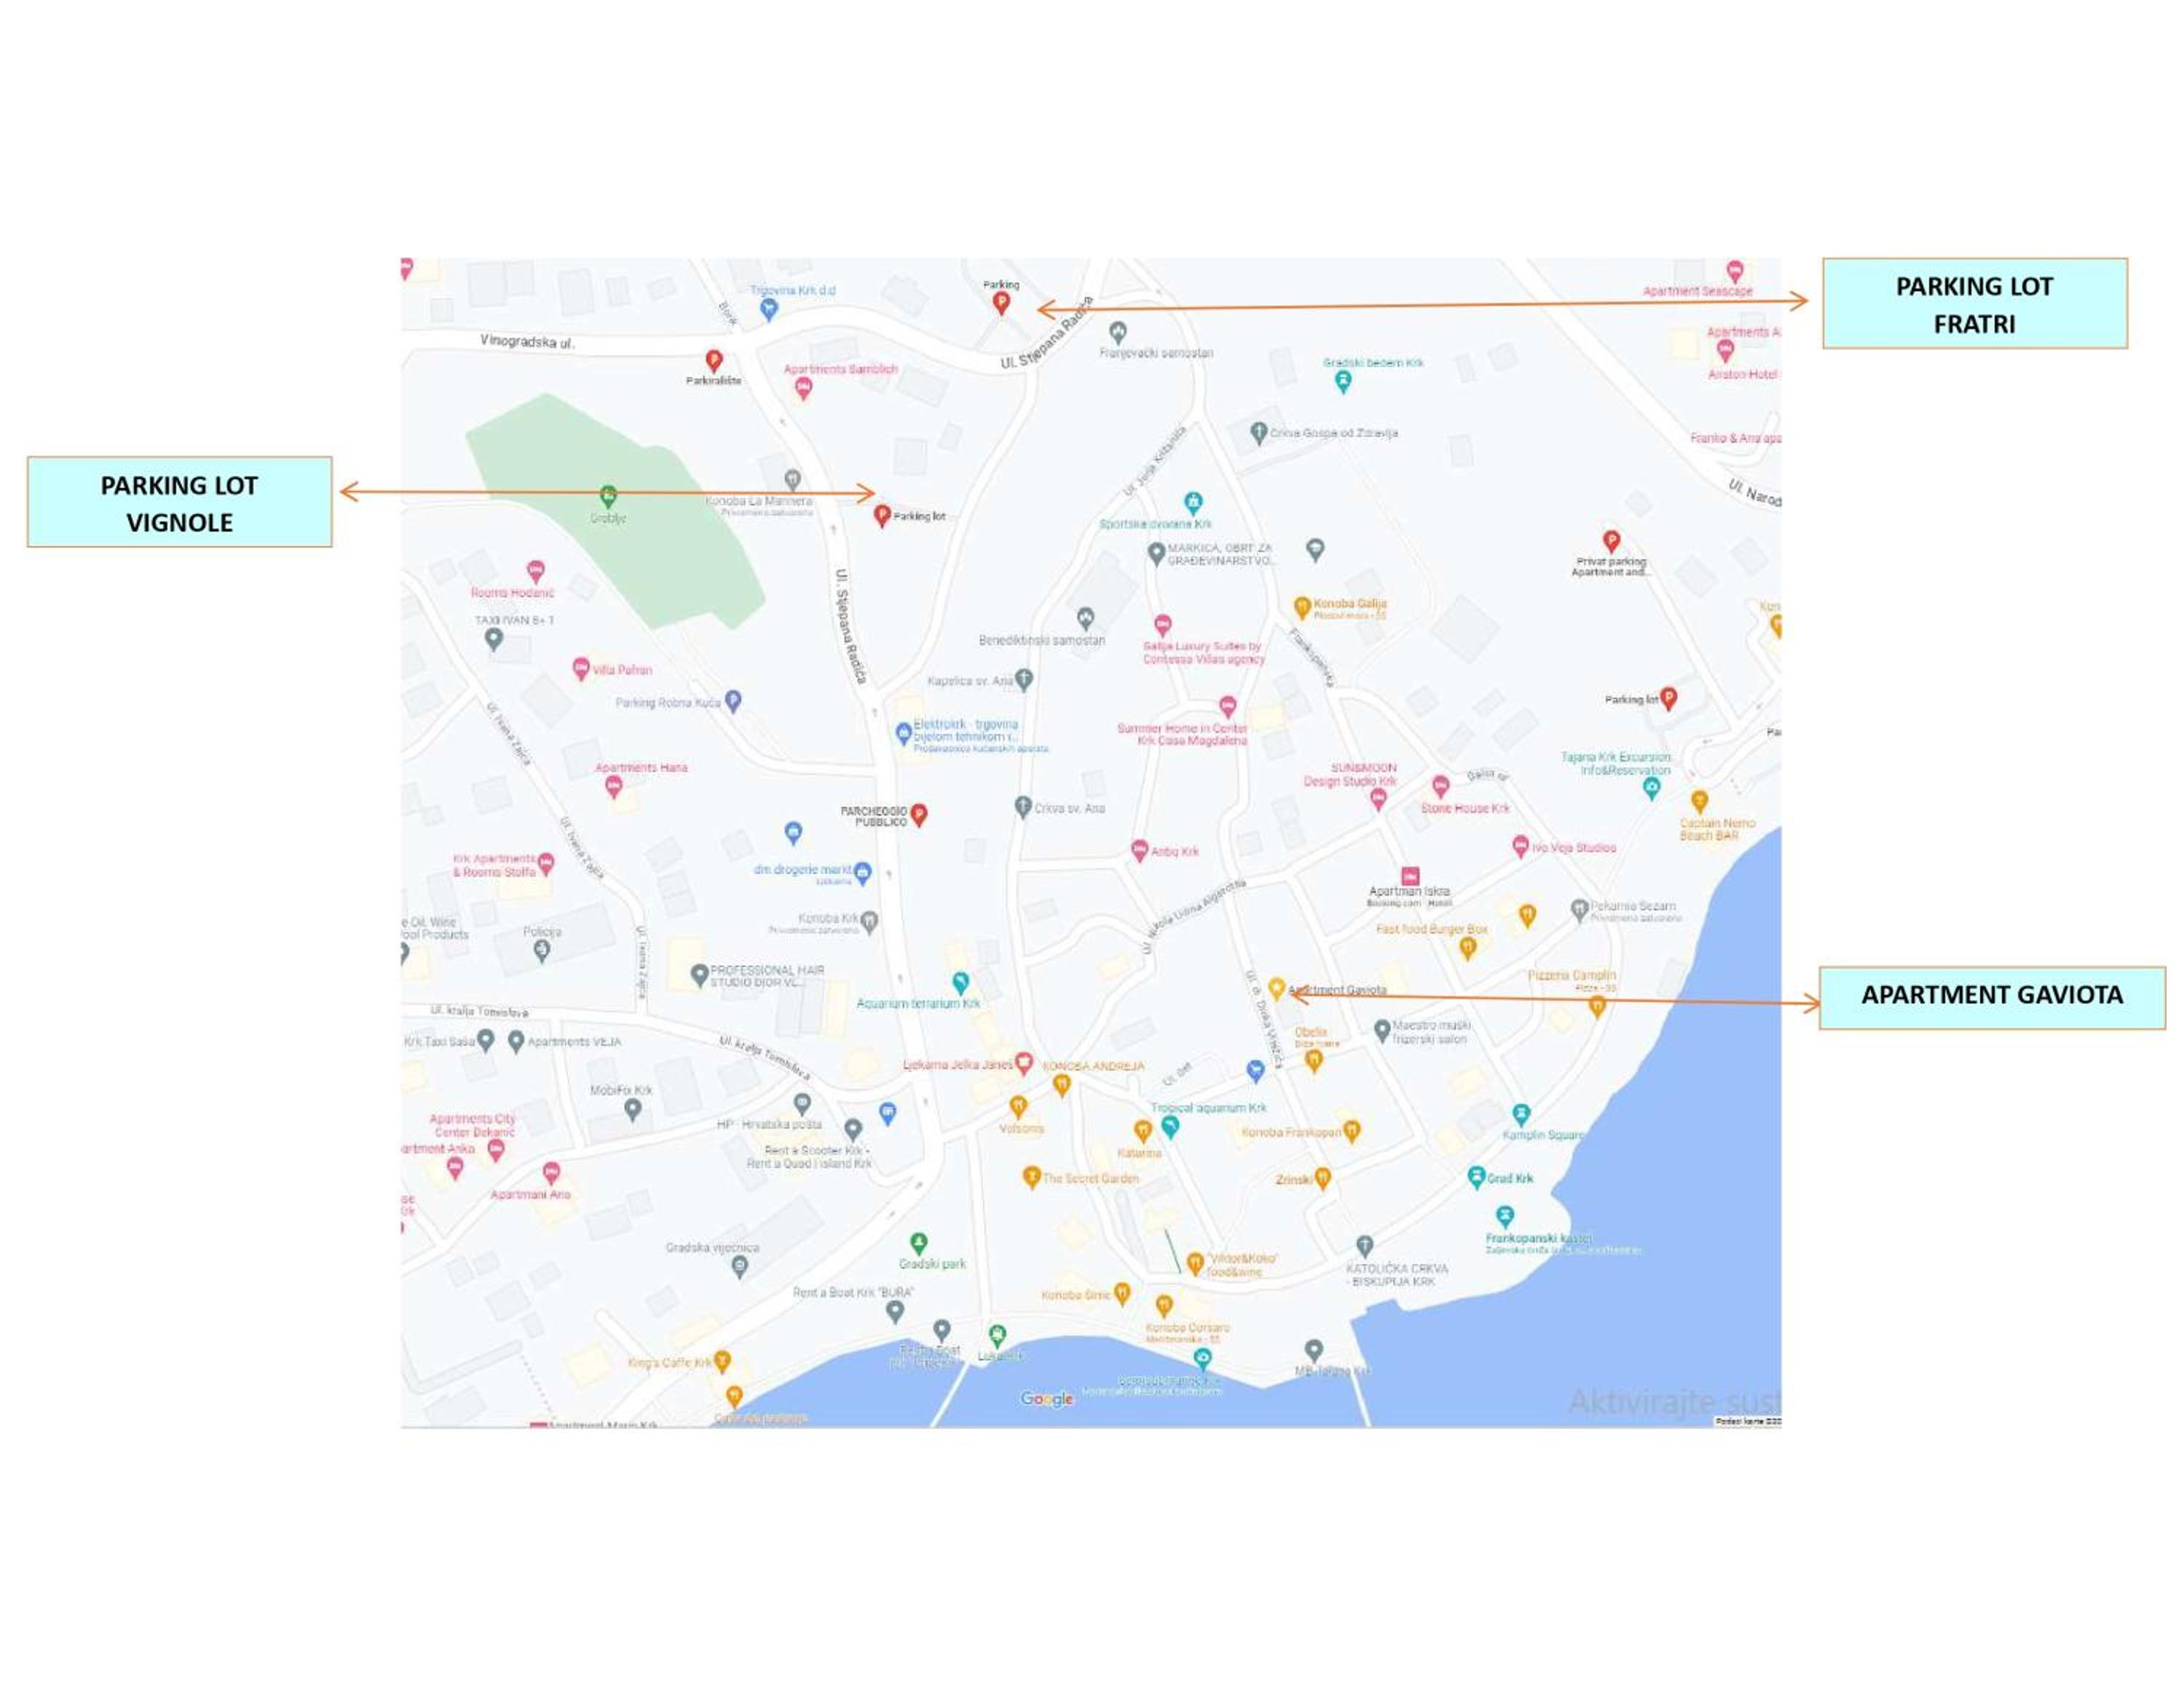Select the Aquarium terrarium Krk marker
Screen dimensions: 2184x1688
pyautogui.click(x=960, y=982)
